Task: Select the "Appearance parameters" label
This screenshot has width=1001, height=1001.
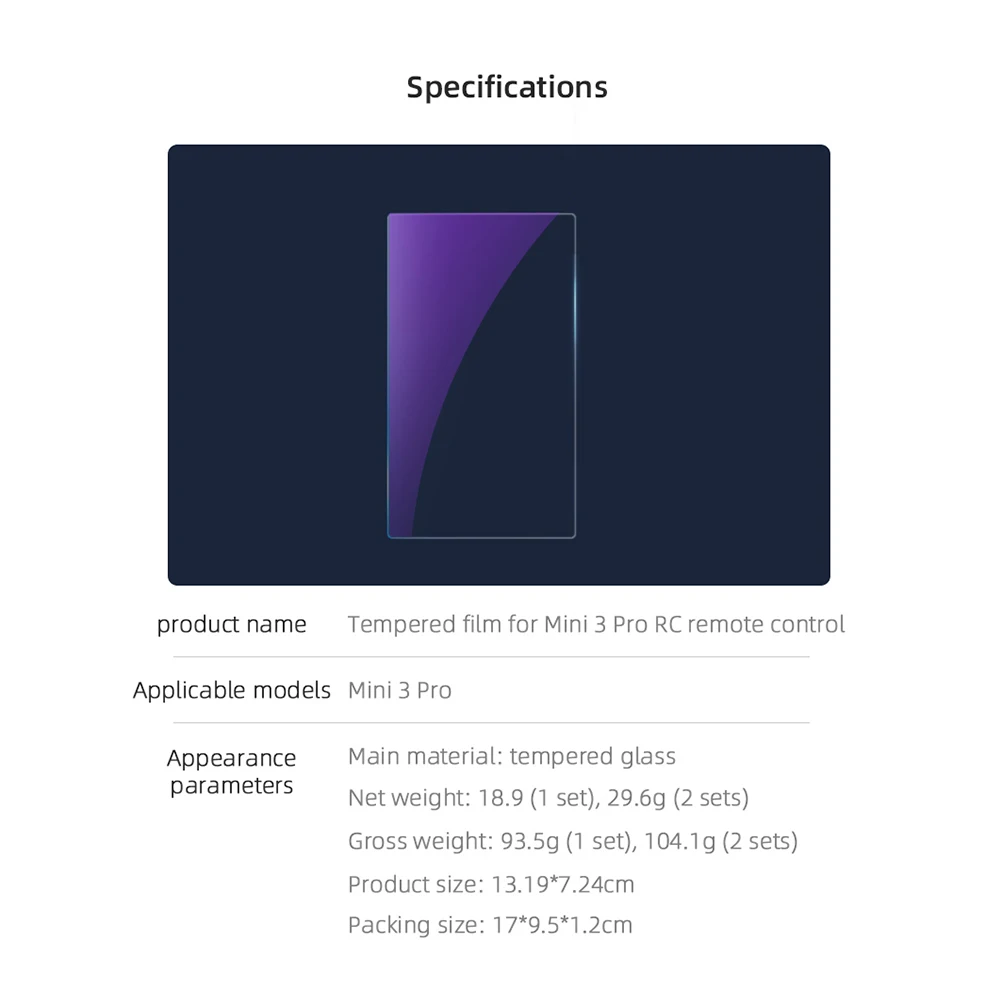Action: [232, 771]
